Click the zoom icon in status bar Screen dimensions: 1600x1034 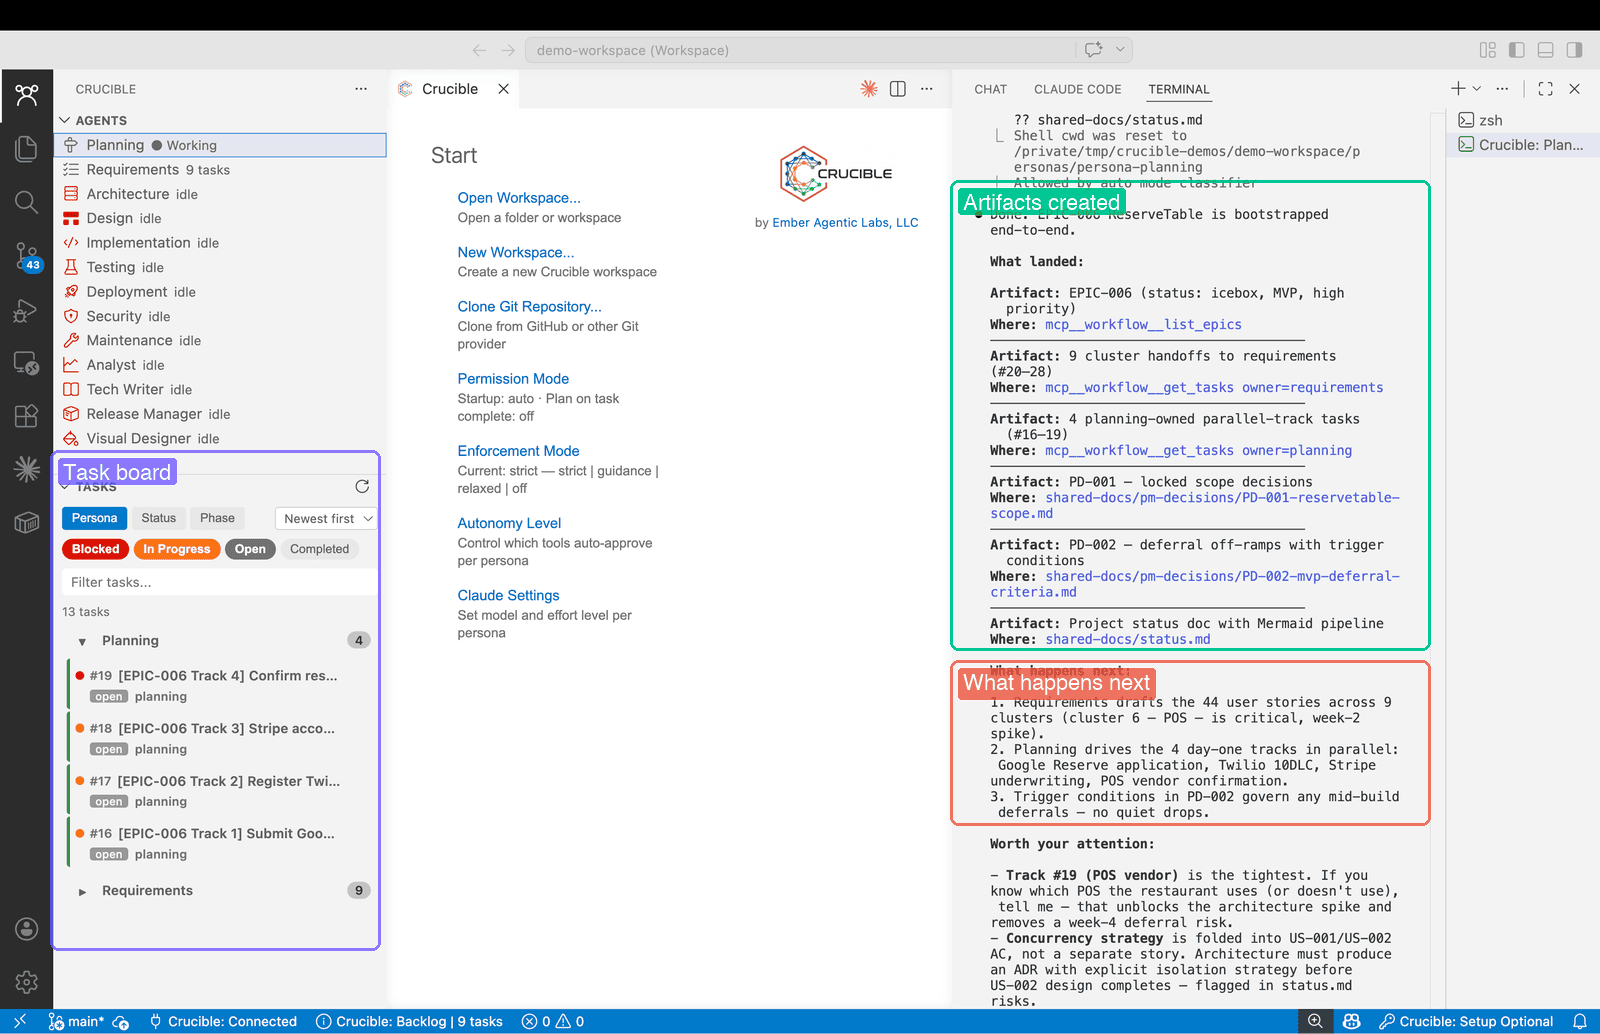pyautogui.click(x=1315, y=1021)
